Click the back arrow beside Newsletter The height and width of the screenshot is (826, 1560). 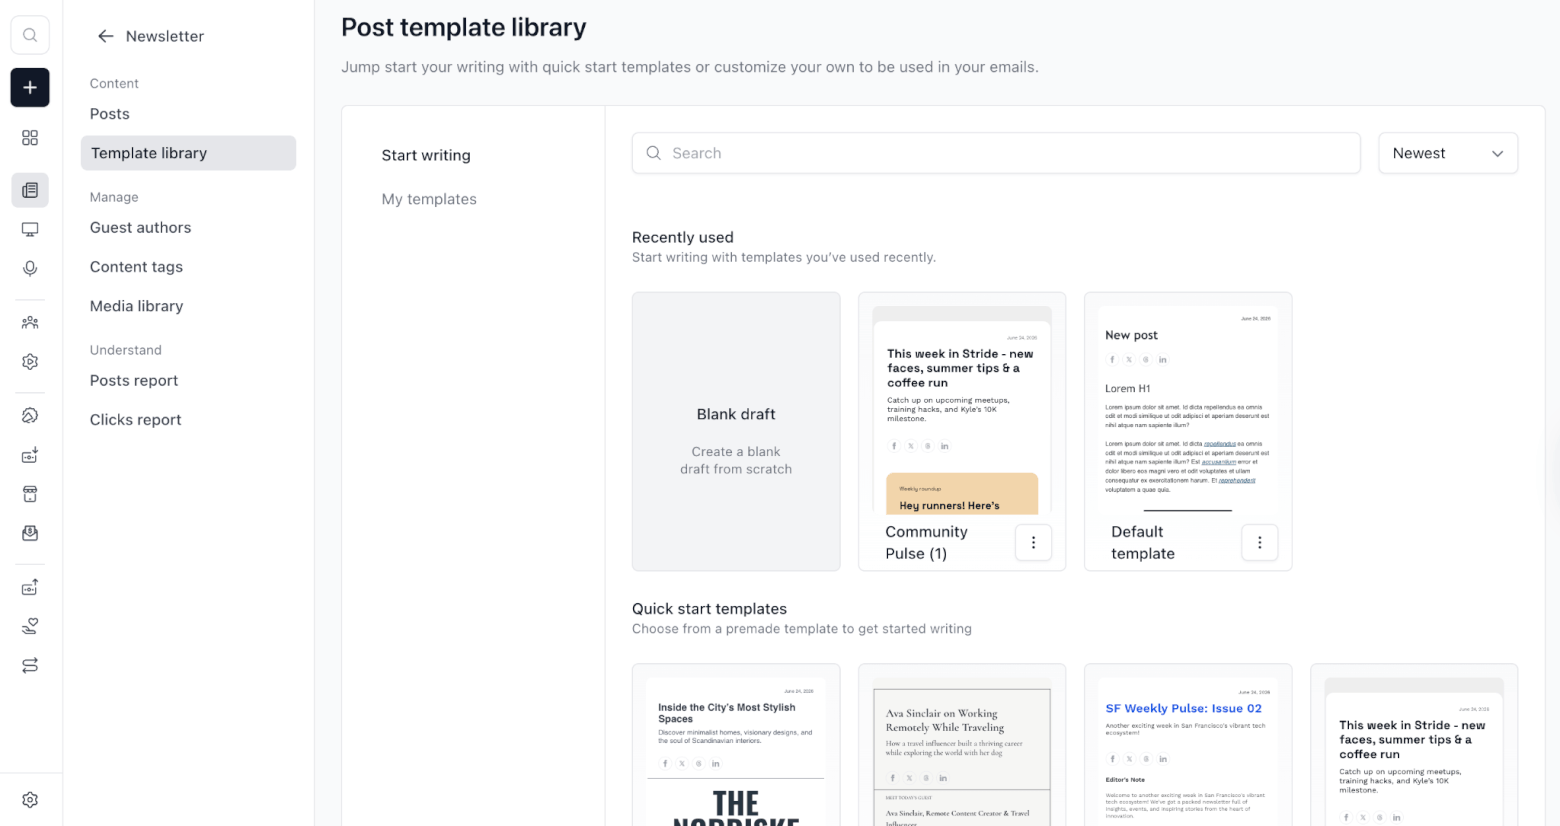(105, 36)
